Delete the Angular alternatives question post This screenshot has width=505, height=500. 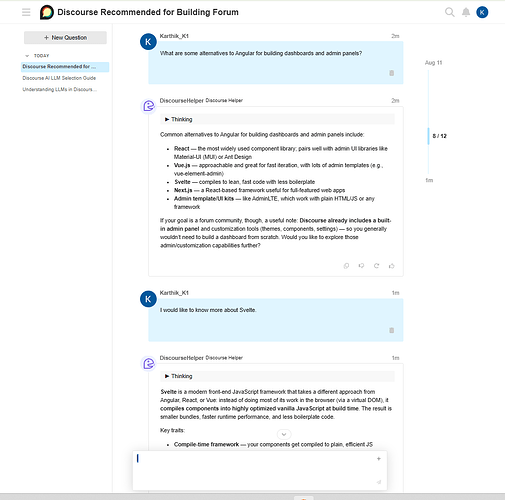tap(392, 73)
